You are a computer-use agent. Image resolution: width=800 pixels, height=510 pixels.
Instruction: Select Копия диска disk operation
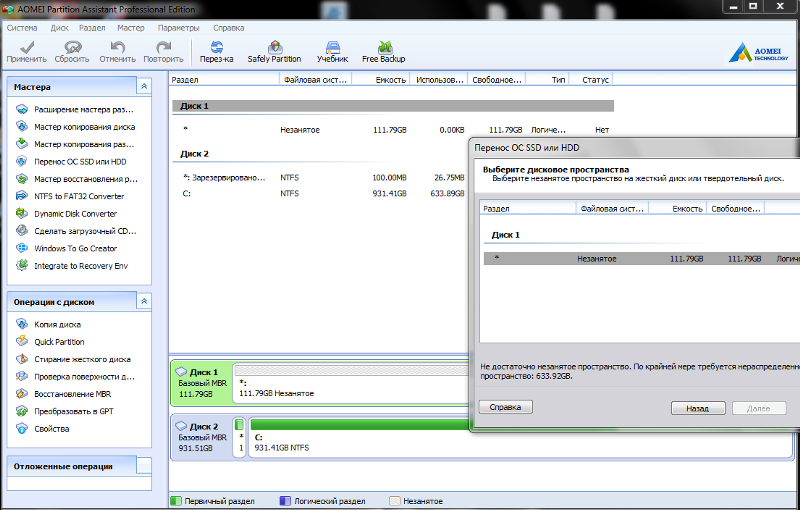pos(48,324)
